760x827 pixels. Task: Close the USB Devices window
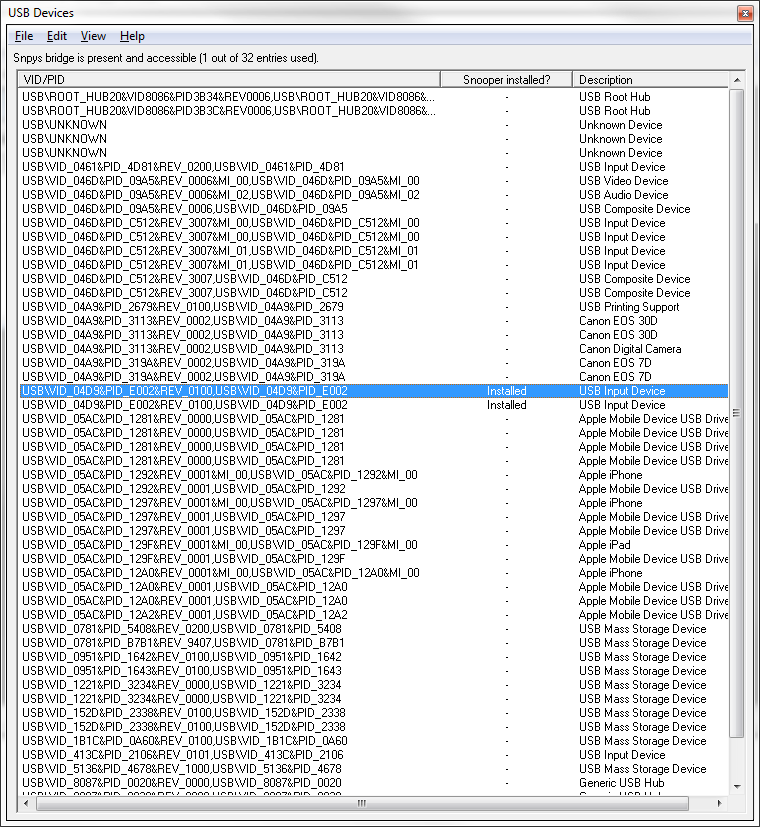(x=745, y=13)
